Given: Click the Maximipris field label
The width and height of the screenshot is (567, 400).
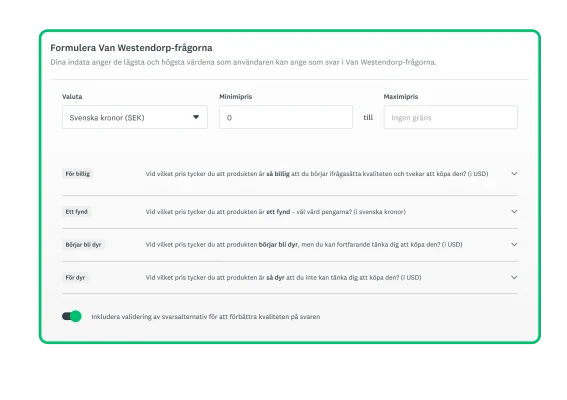Looking at the screenshot, I should click(401, 97).
